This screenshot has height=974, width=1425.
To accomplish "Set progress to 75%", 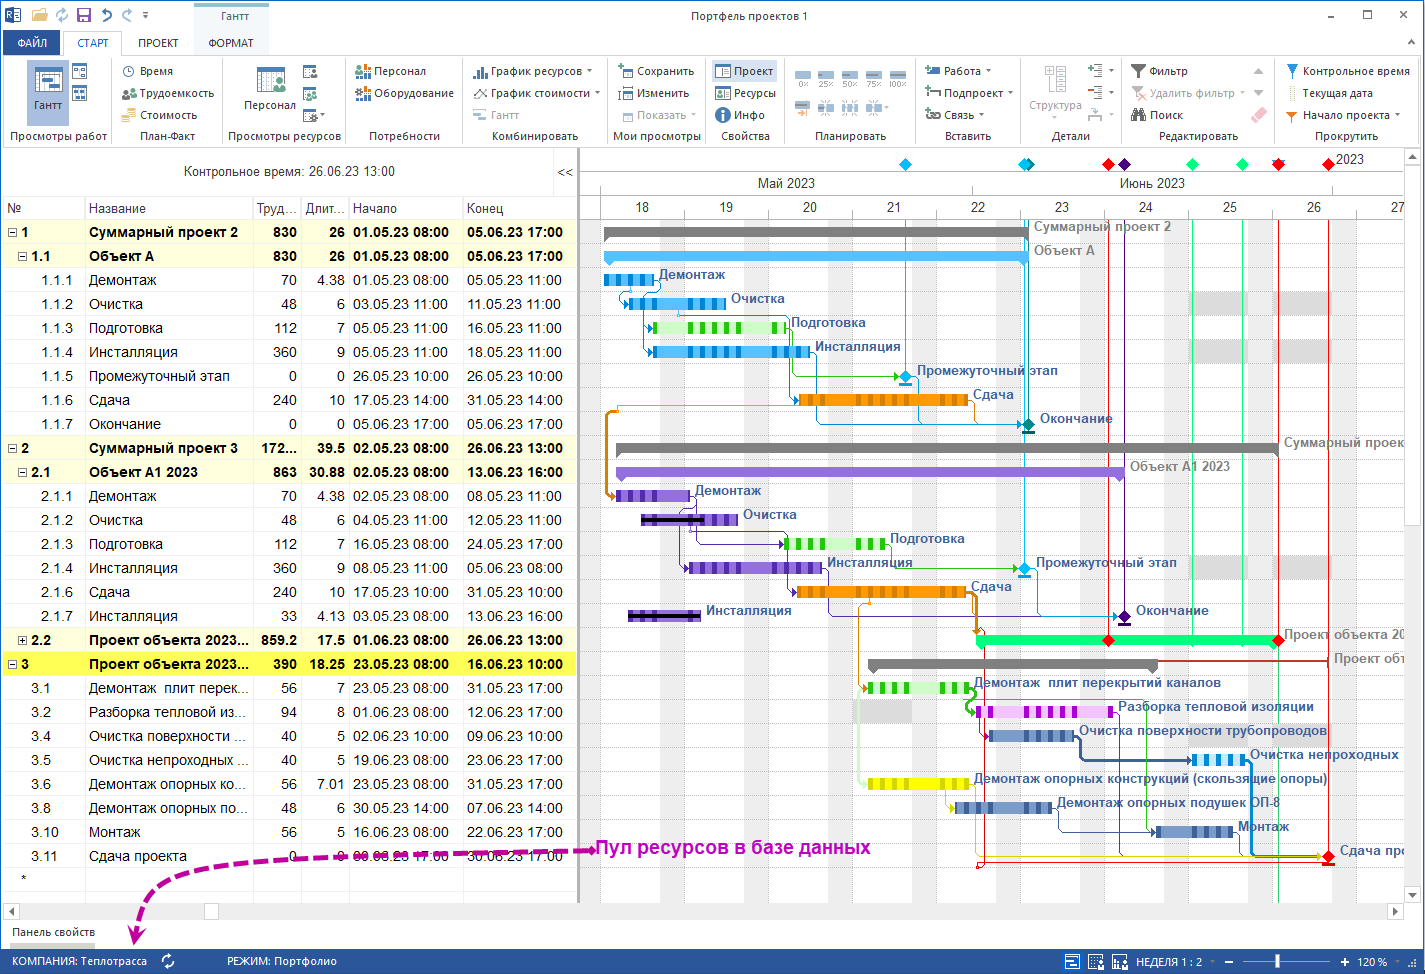I will tap(874, 79).
